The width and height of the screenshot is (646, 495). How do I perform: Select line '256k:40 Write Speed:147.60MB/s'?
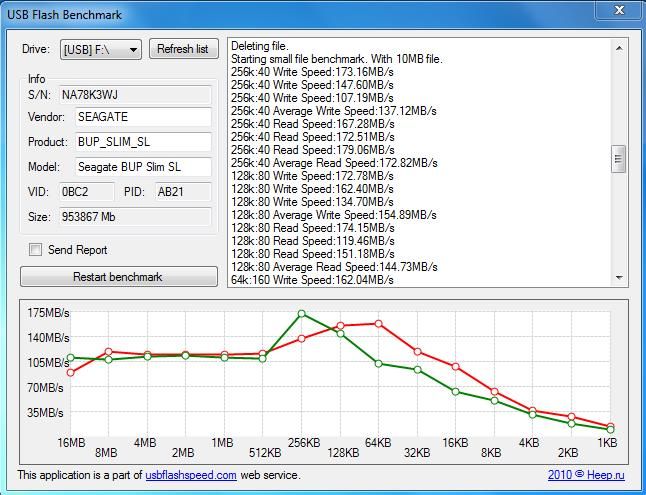[312, 85]
